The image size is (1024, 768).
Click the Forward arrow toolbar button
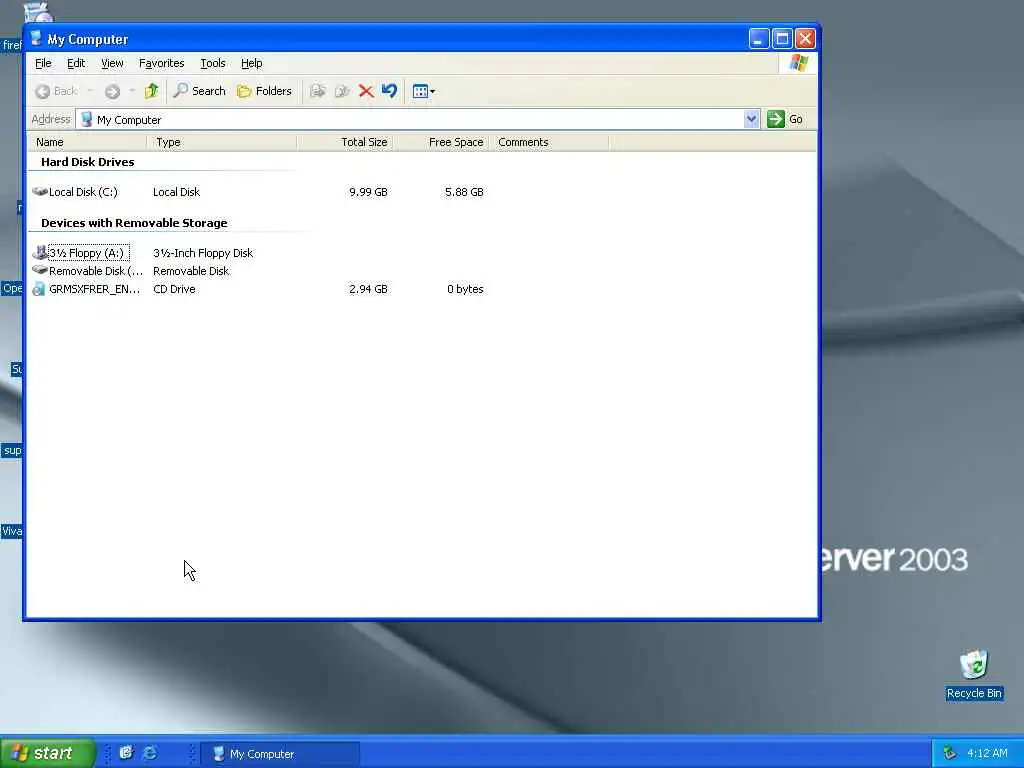point(112,91)
